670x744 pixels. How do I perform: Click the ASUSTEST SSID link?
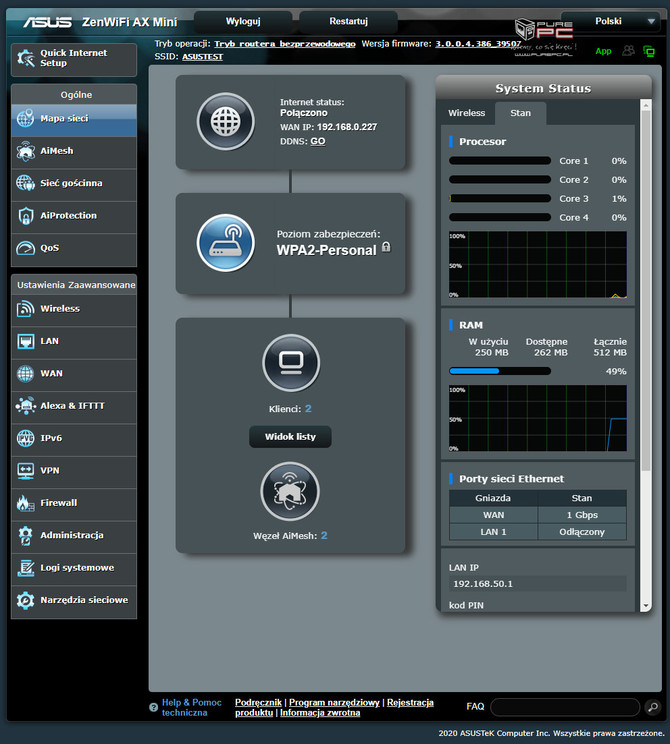(x=203, y=57)
